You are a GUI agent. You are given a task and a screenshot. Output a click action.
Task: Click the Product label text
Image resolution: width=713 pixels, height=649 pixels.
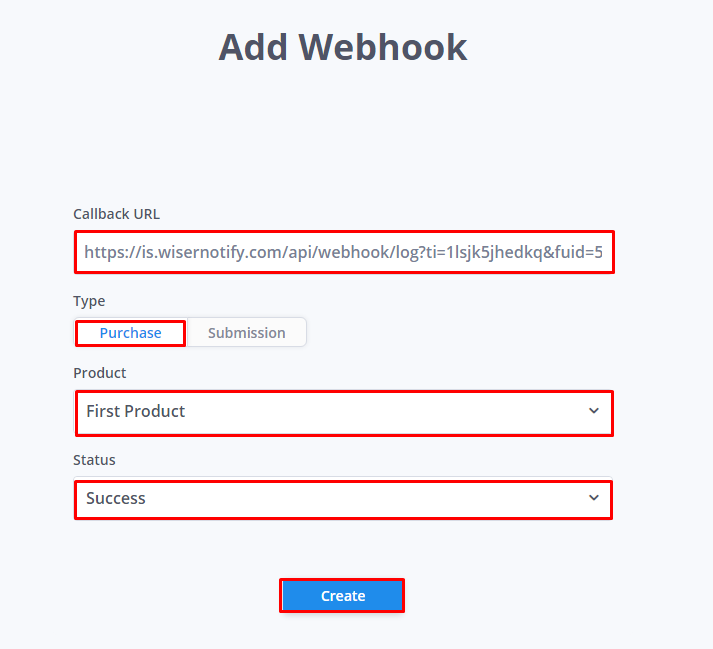[x=100, y=373]
